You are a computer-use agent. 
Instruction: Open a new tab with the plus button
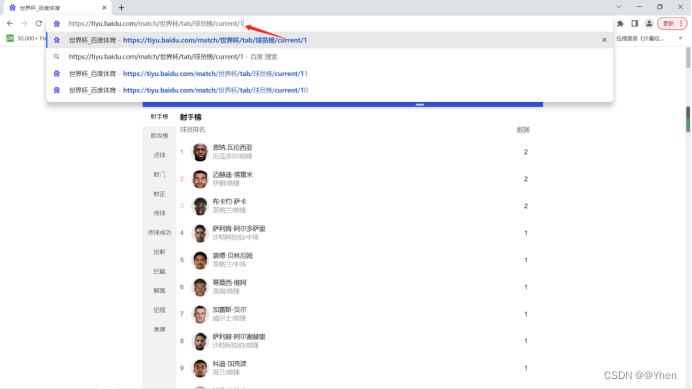pos(121,8)
